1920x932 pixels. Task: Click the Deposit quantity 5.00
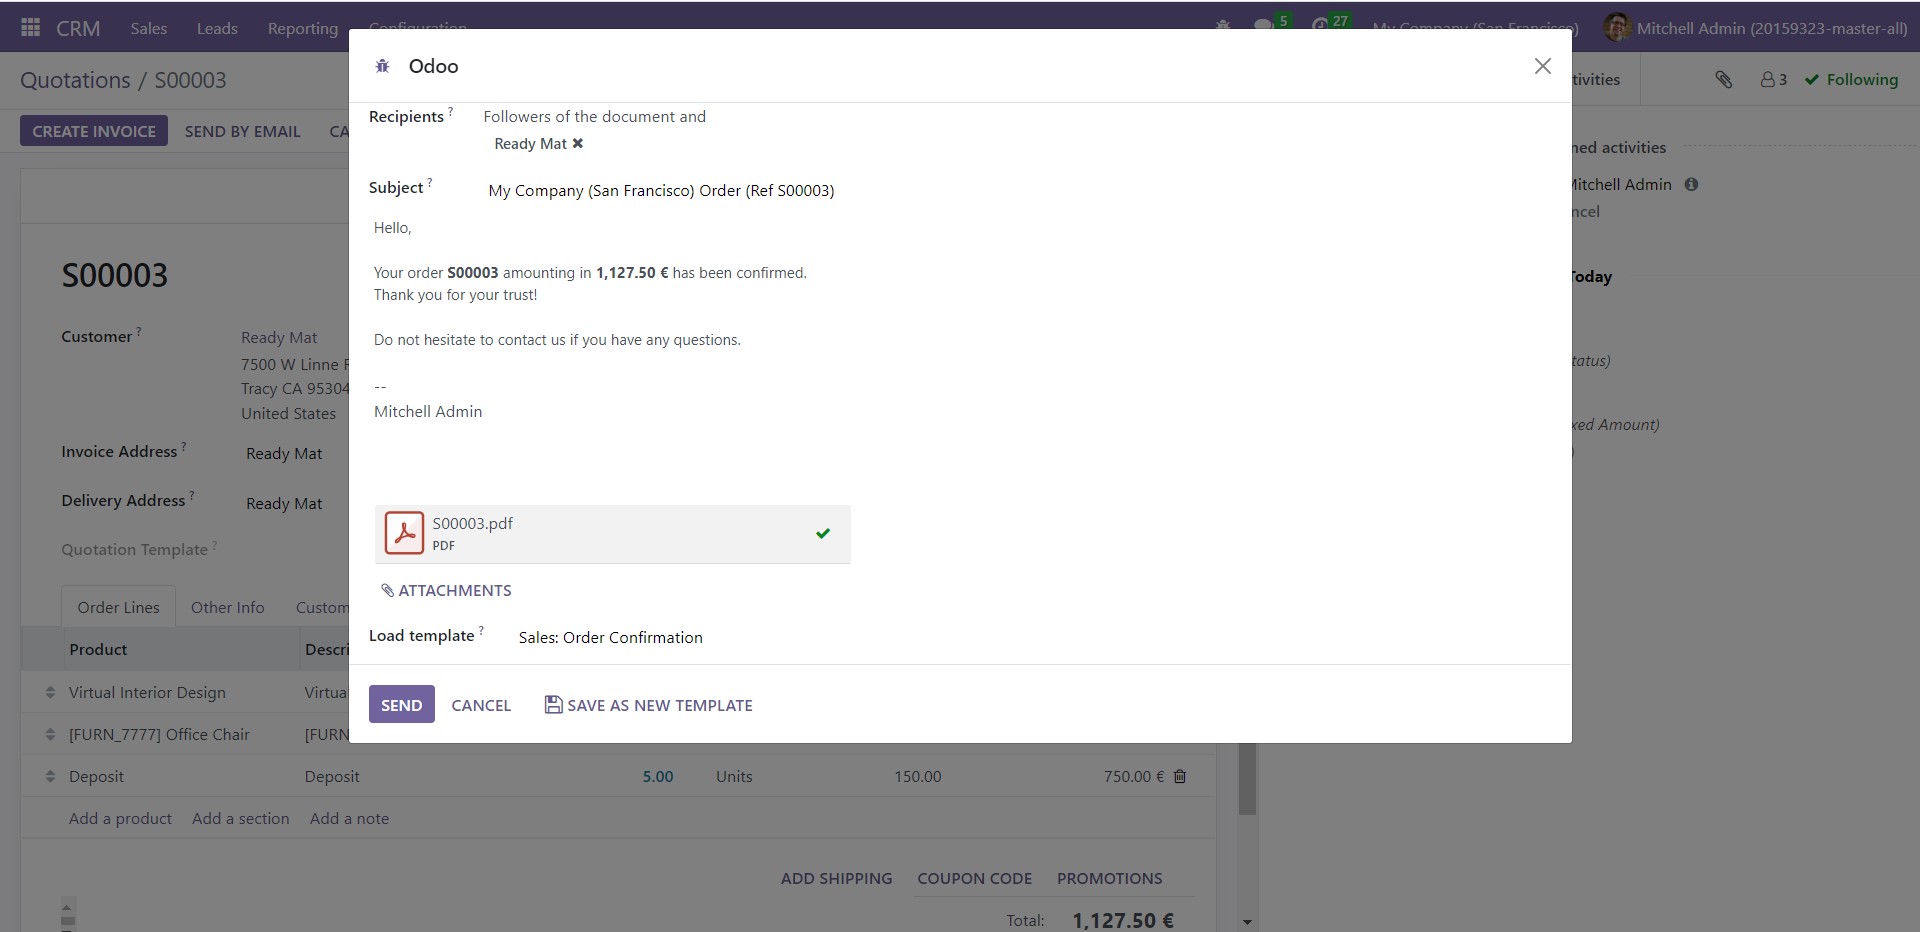pyautogui.click(x=658, y=776)
